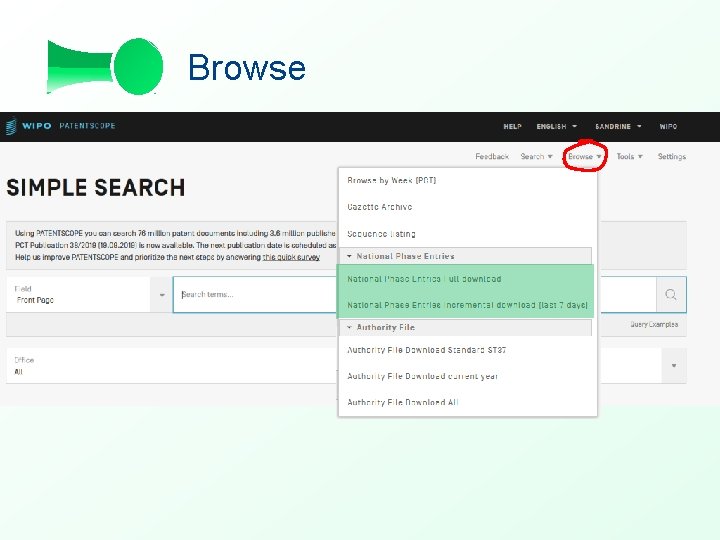This screenshot has width=720, height=540.
Task: Collapse Authority File section
Action: coord(466,327)
